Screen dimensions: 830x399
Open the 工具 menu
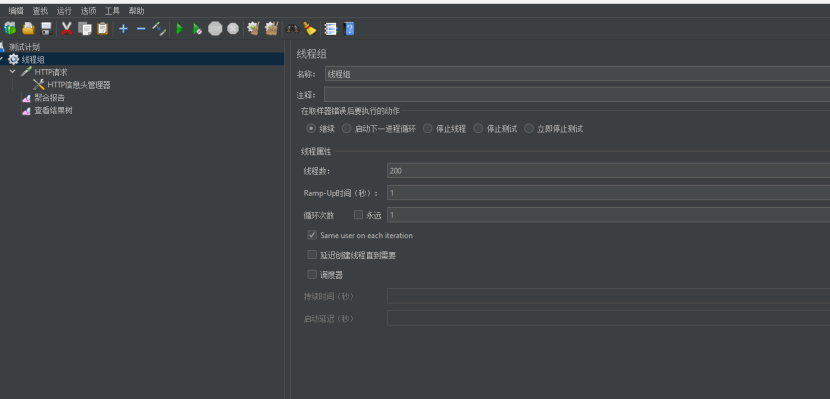[112, 11]
